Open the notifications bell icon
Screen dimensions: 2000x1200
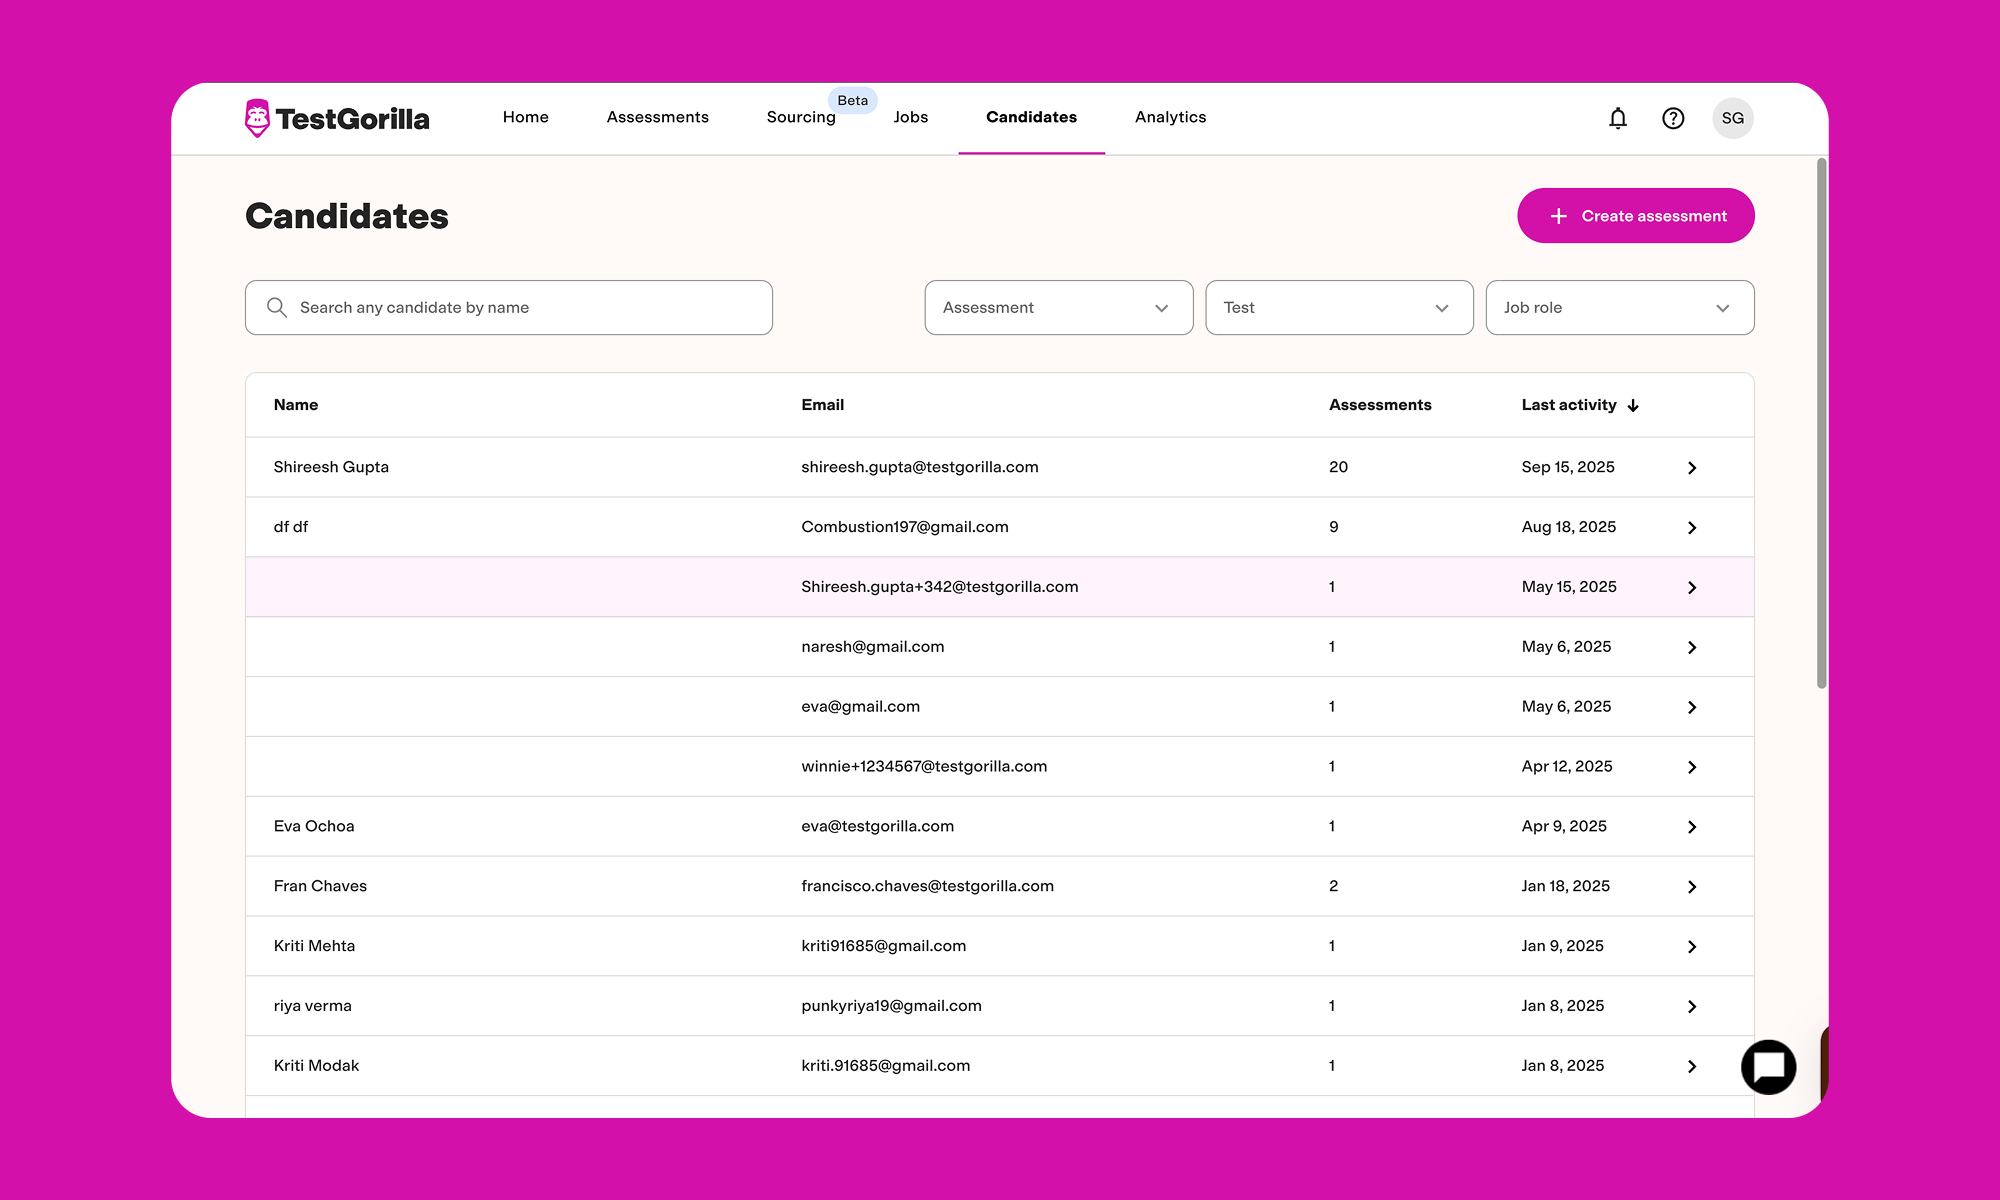point(1618,118)
